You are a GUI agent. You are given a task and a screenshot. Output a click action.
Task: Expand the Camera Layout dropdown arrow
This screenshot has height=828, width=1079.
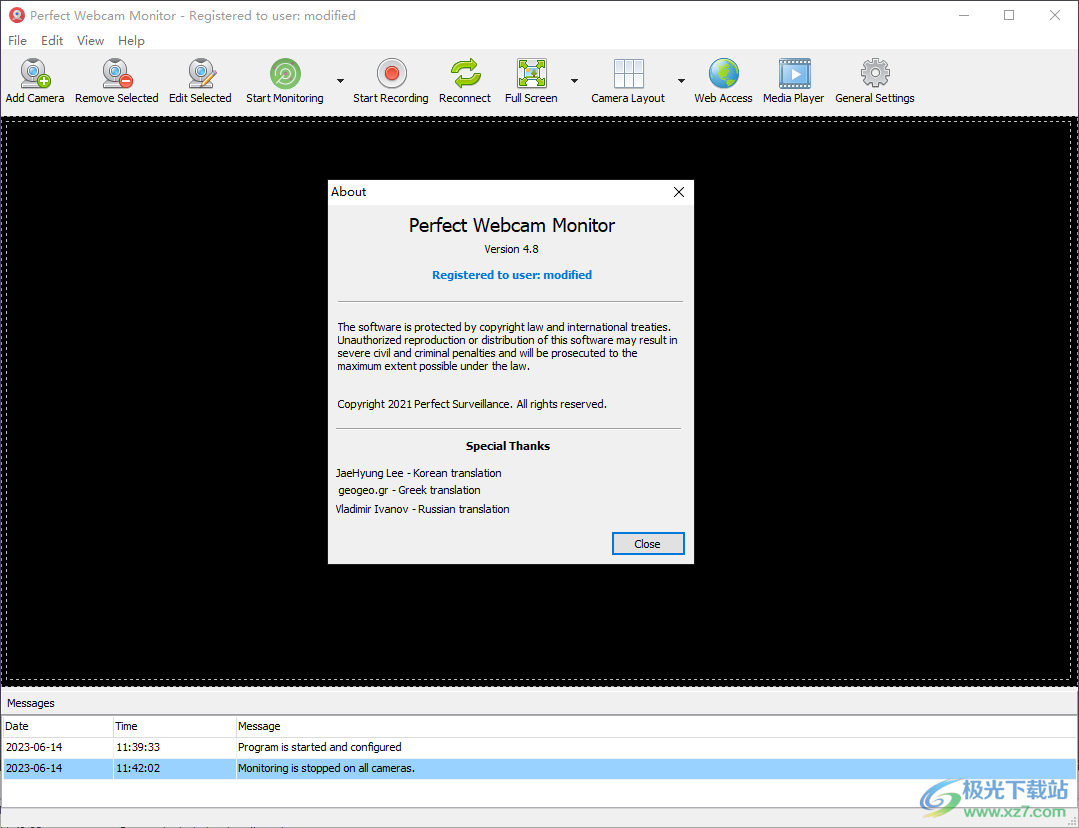coord(681,81)
